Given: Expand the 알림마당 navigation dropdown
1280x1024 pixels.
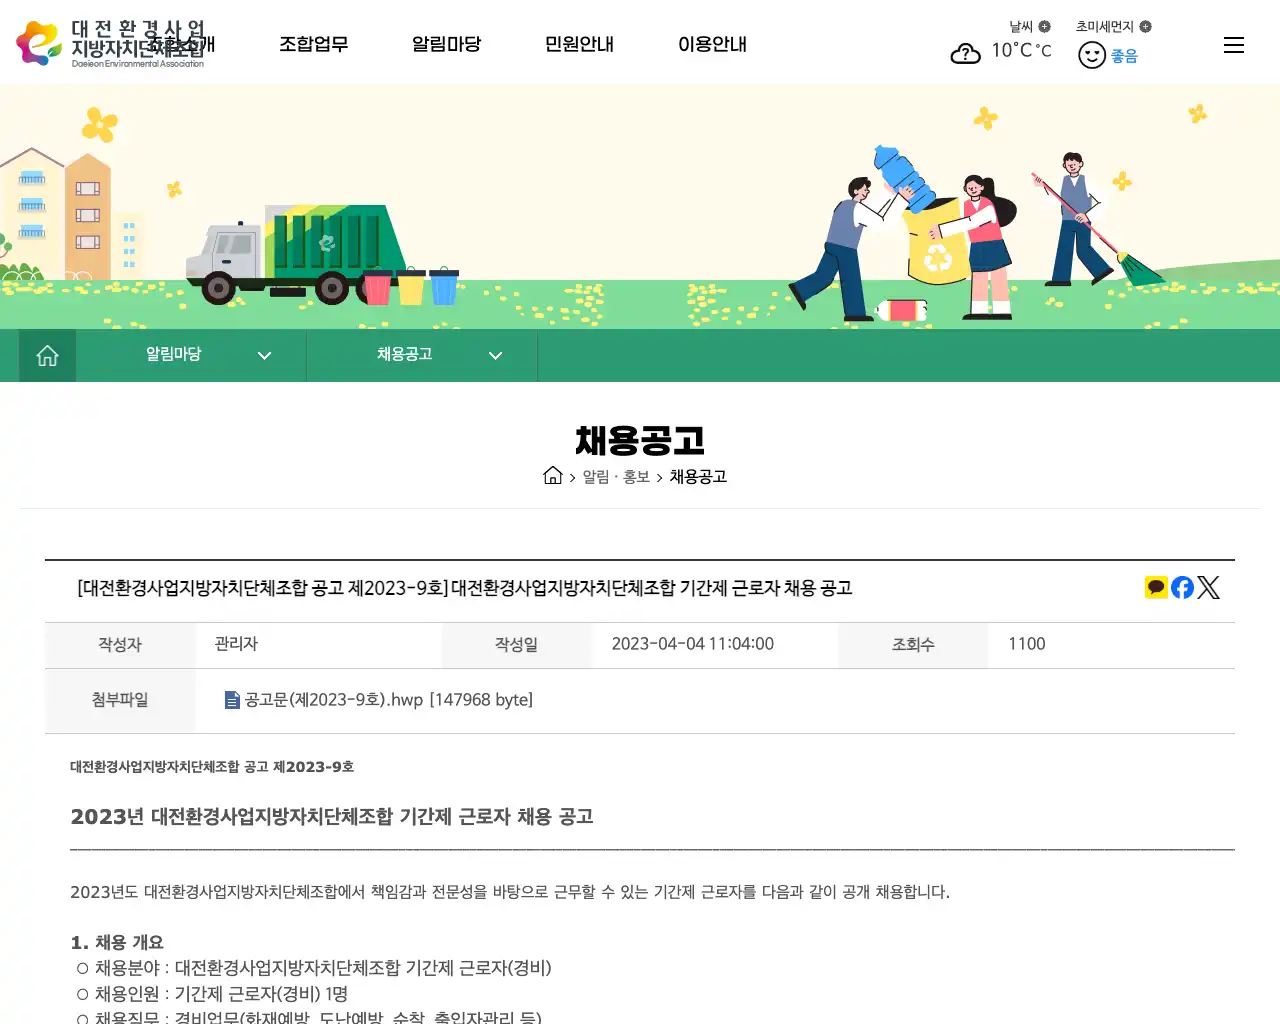Looking at the screenshot, I should [x=264, y=355].
